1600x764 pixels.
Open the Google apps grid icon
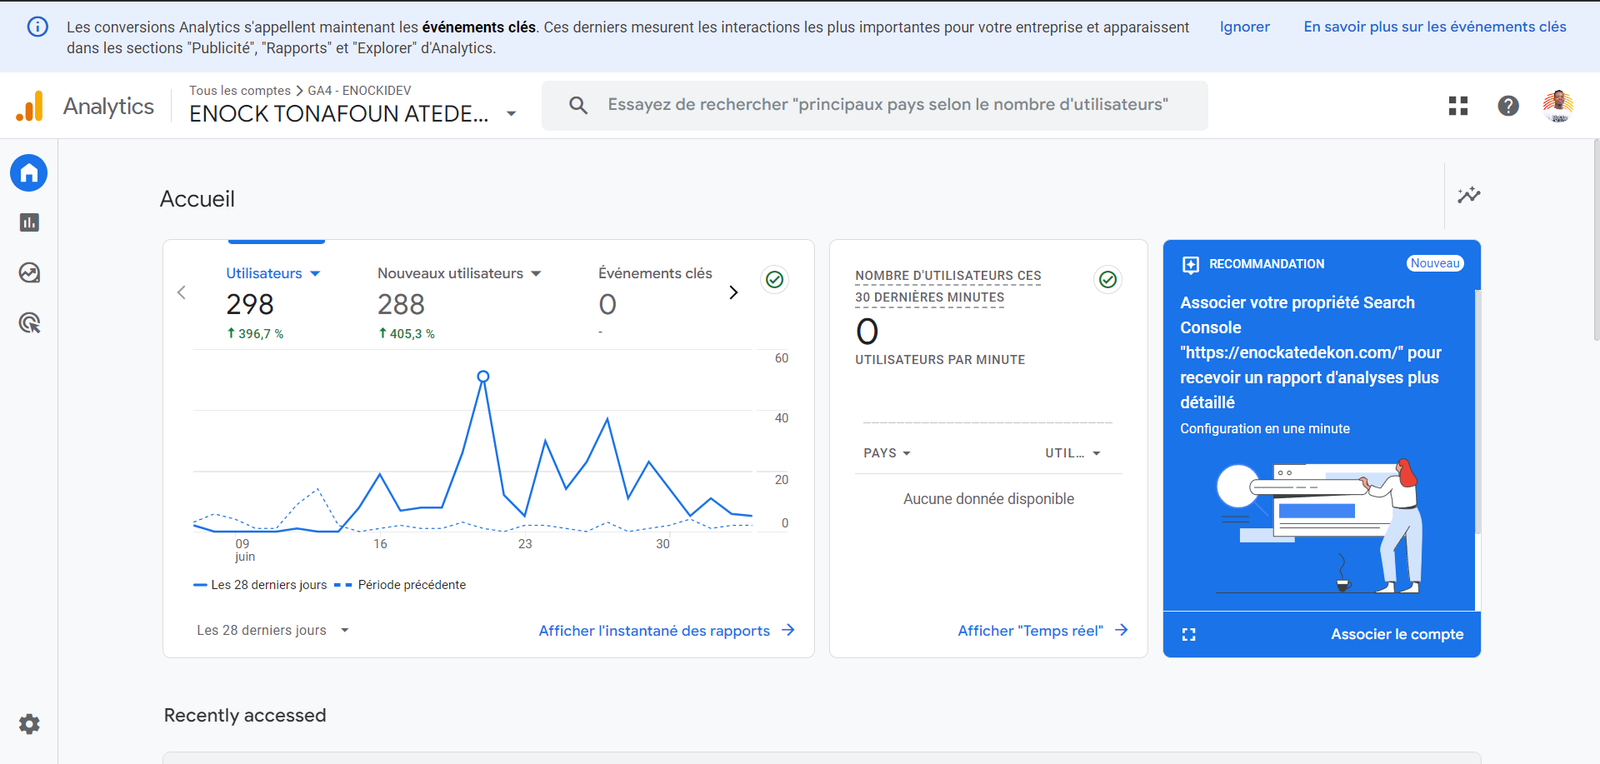pyautogui.click(x=1458, y=105)
